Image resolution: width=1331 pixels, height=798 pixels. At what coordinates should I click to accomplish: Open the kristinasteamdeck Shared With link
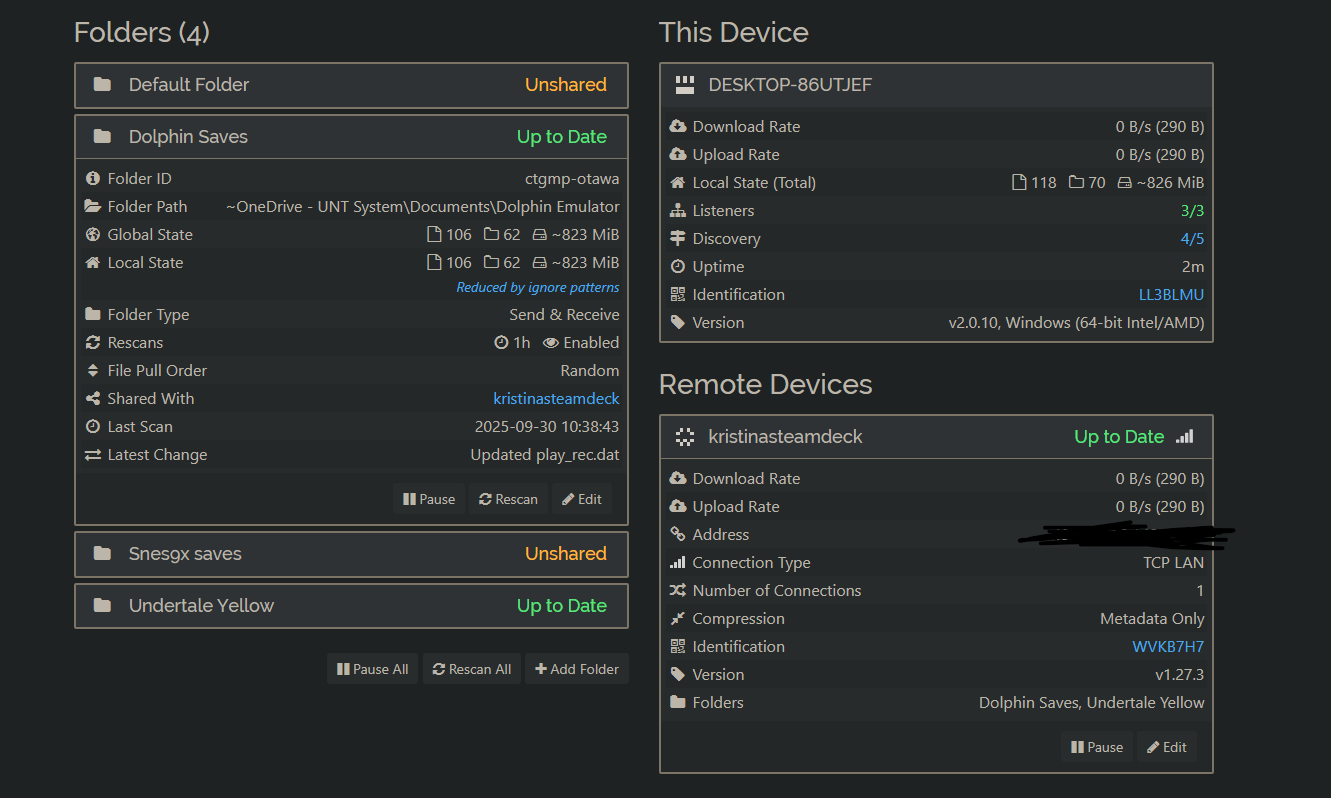click(x=556, y=399)
